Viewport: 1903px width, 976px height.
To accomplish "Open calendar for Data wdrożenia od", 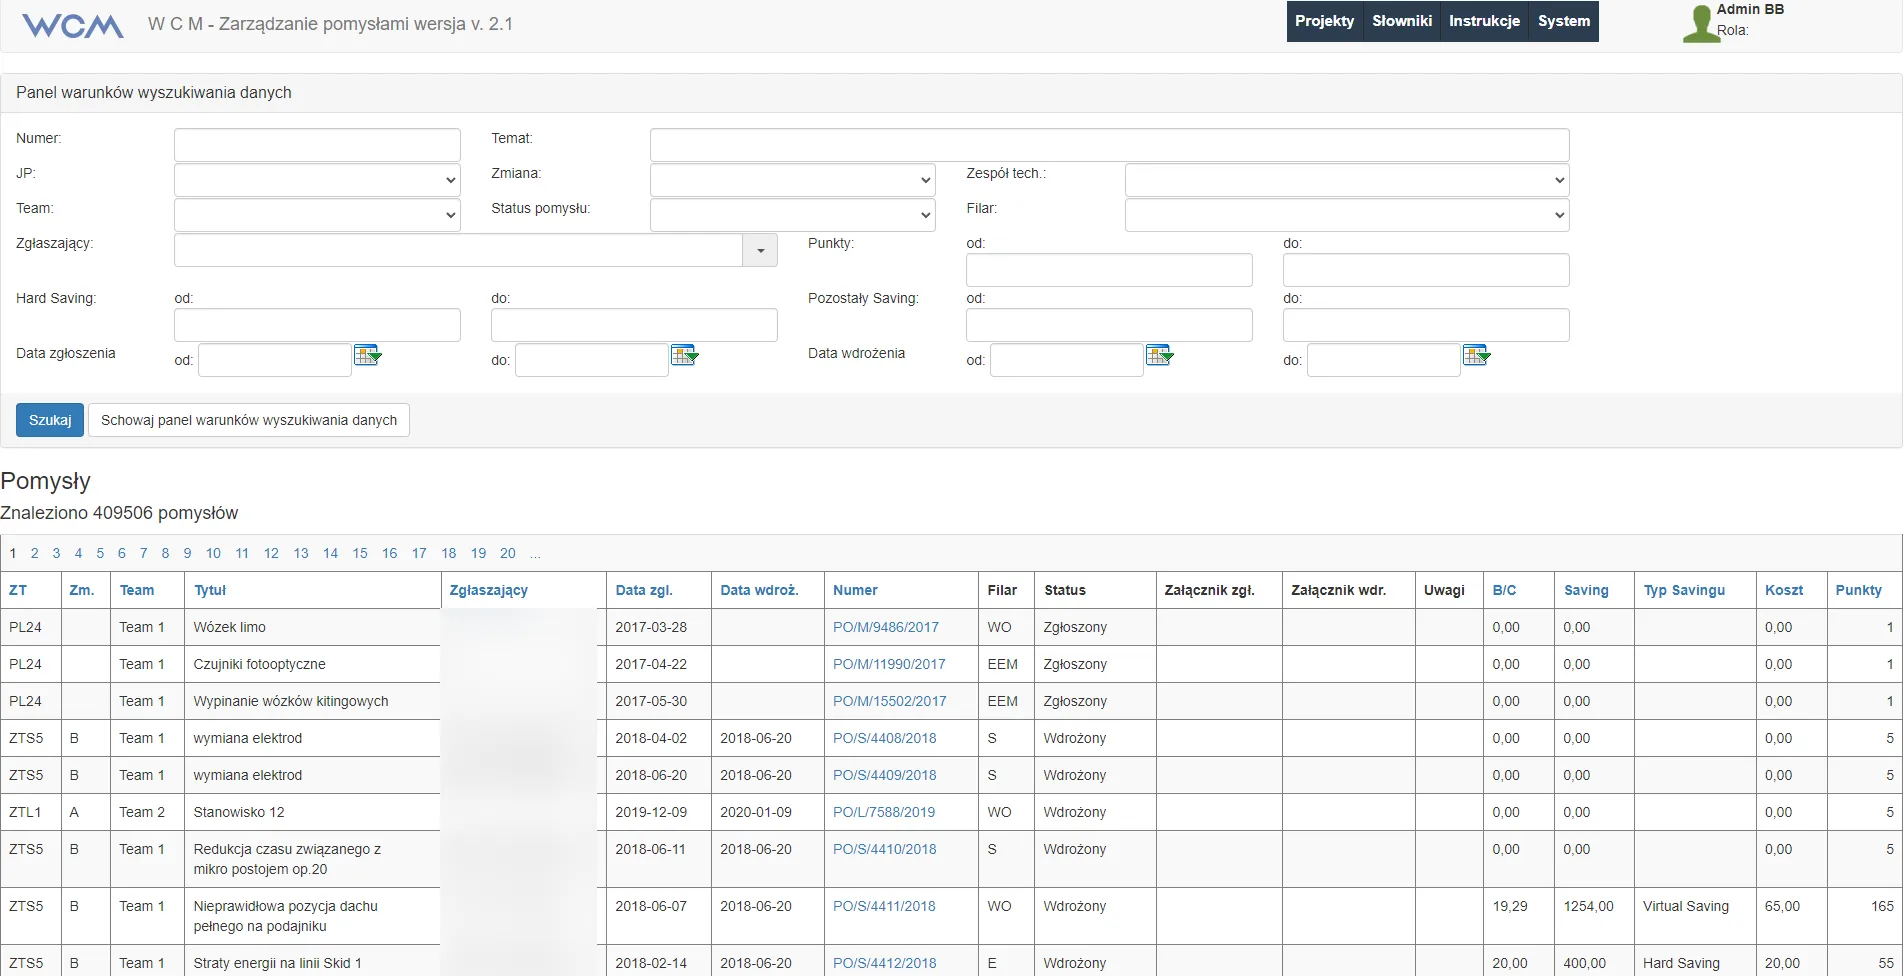I will [1159, 355].
